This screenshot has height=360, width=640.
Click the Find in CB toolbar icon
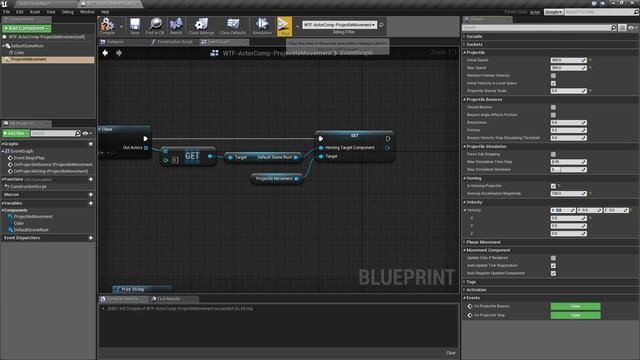[155, 26]
